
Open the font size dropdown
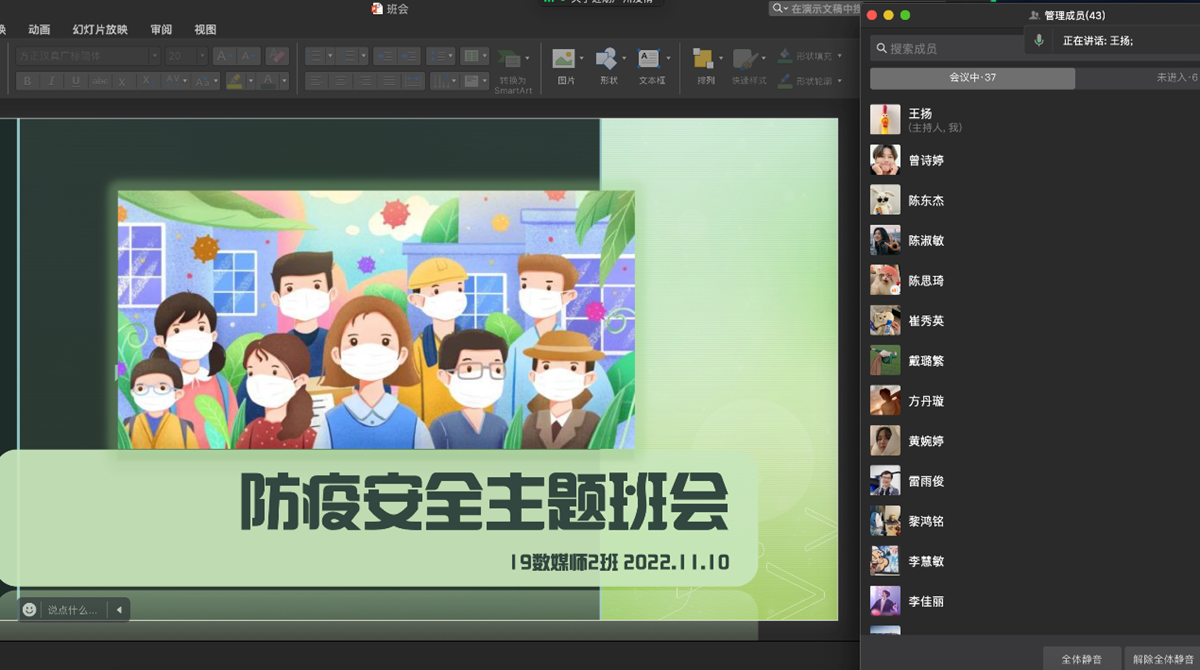(186, 56)
